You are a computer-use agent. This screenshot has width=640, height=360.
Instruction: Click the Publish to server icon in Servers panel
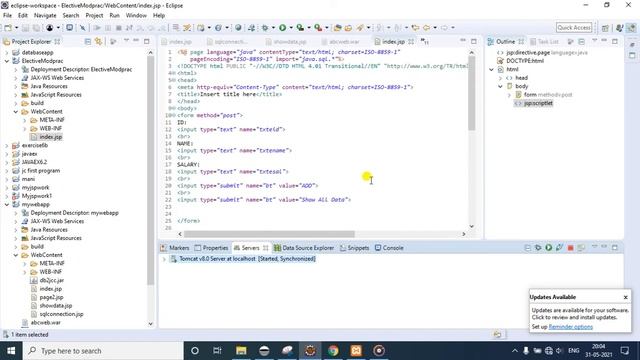581,248
